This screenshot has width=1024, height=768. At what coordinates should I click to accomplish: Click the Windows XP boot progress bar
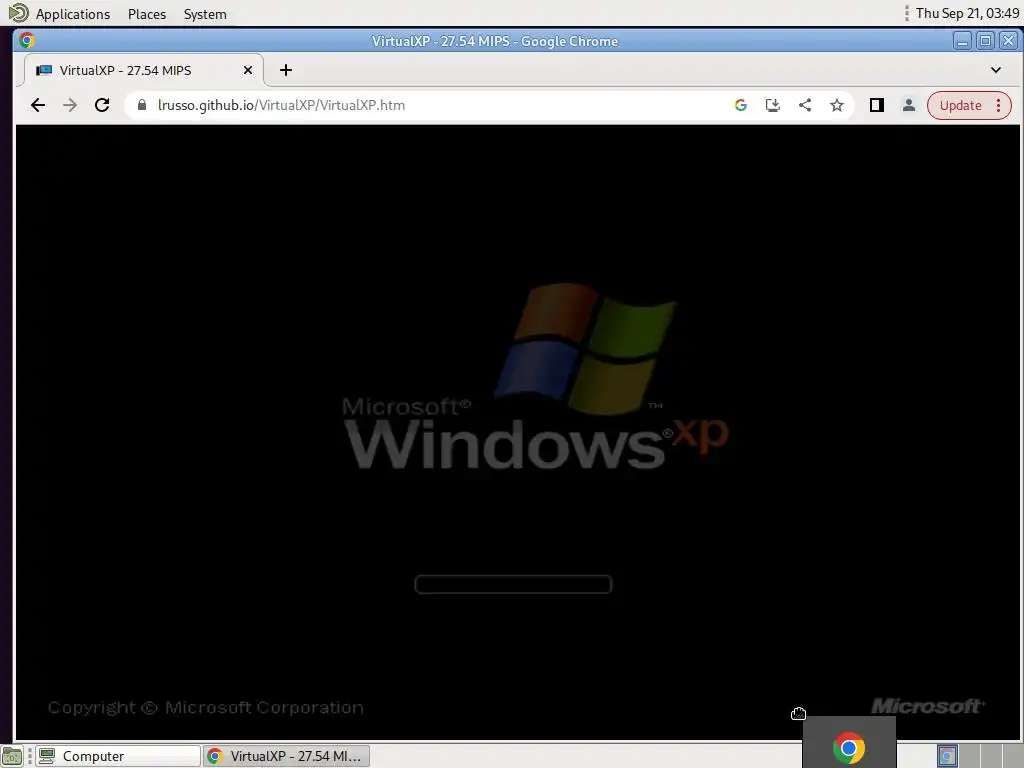point(513,584)
